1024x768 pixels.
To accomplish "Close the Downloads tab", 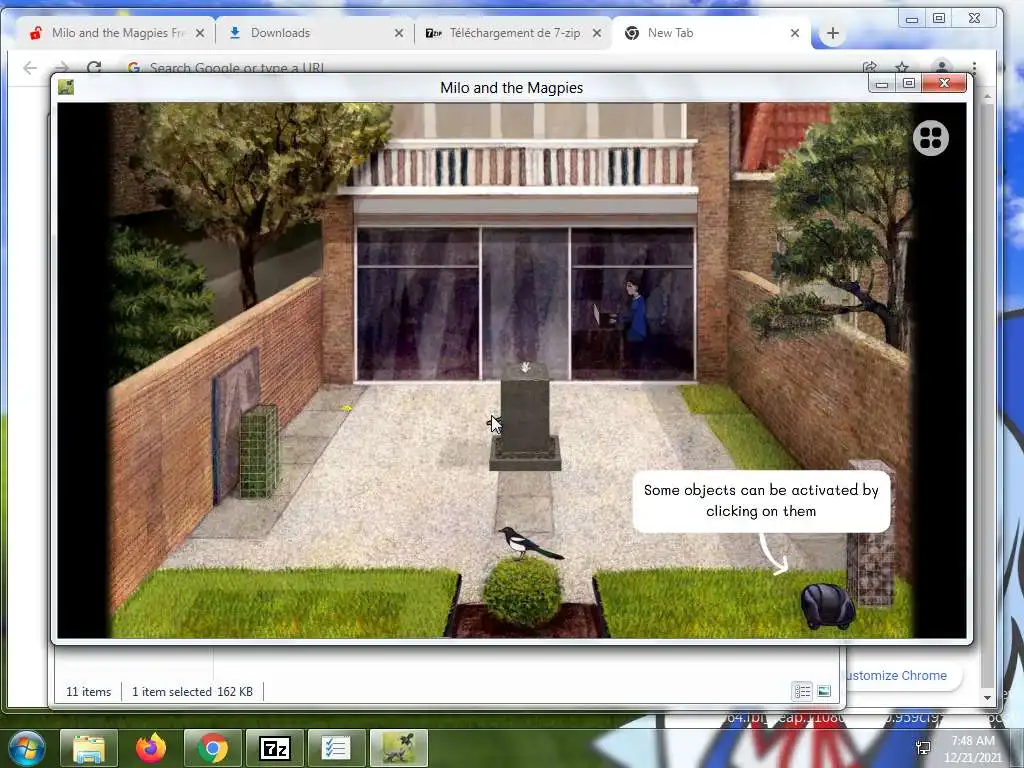I will pyautogui.click(x=398, y=33).
